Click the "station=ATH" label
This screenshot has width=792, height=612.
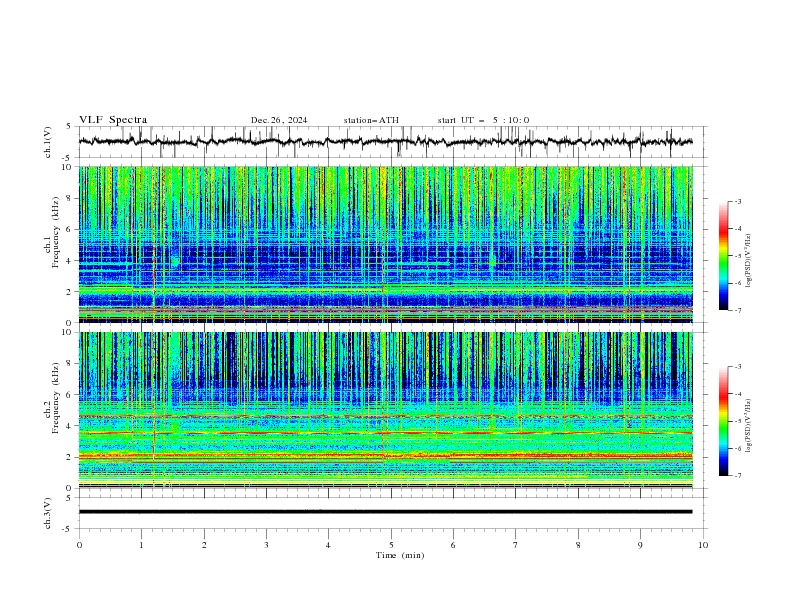[371, 120]
